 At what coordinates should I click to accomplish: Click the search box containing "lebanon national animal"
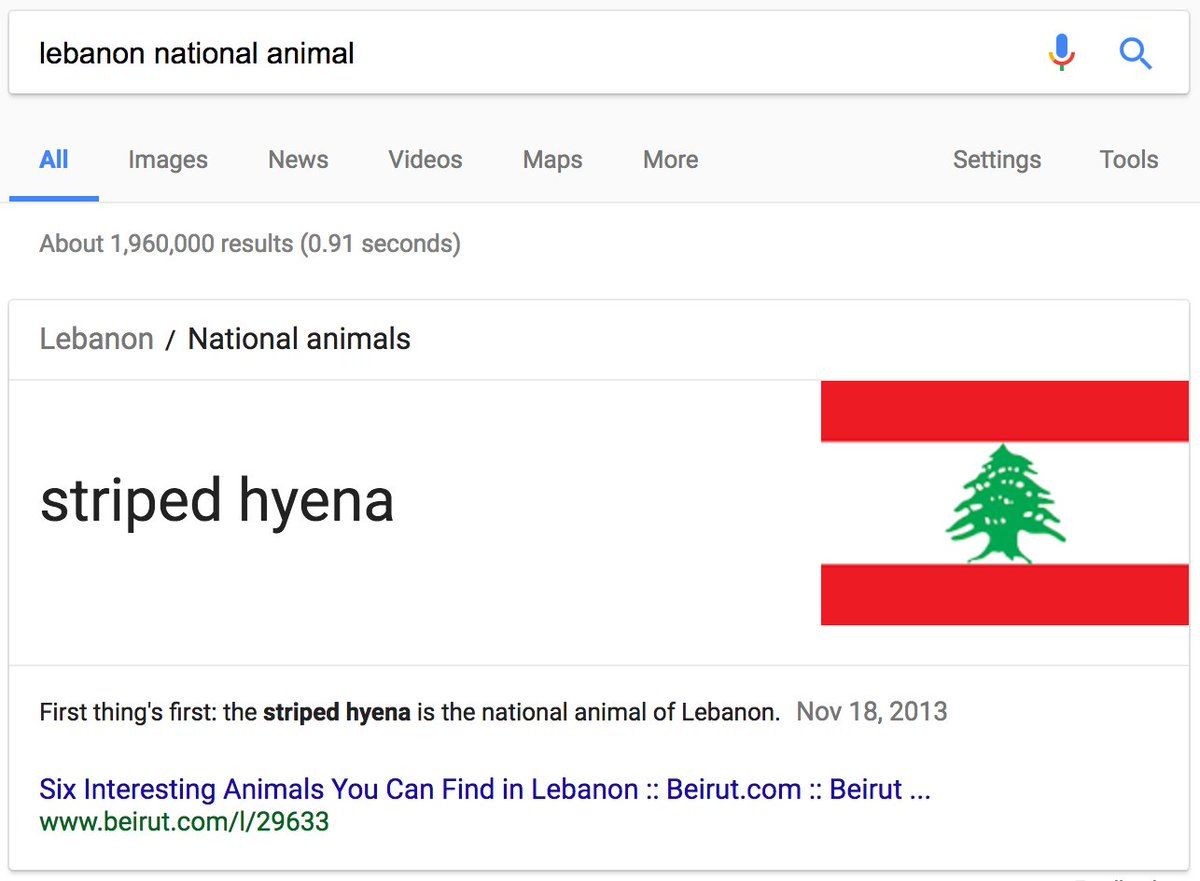[x=500, y=53]
